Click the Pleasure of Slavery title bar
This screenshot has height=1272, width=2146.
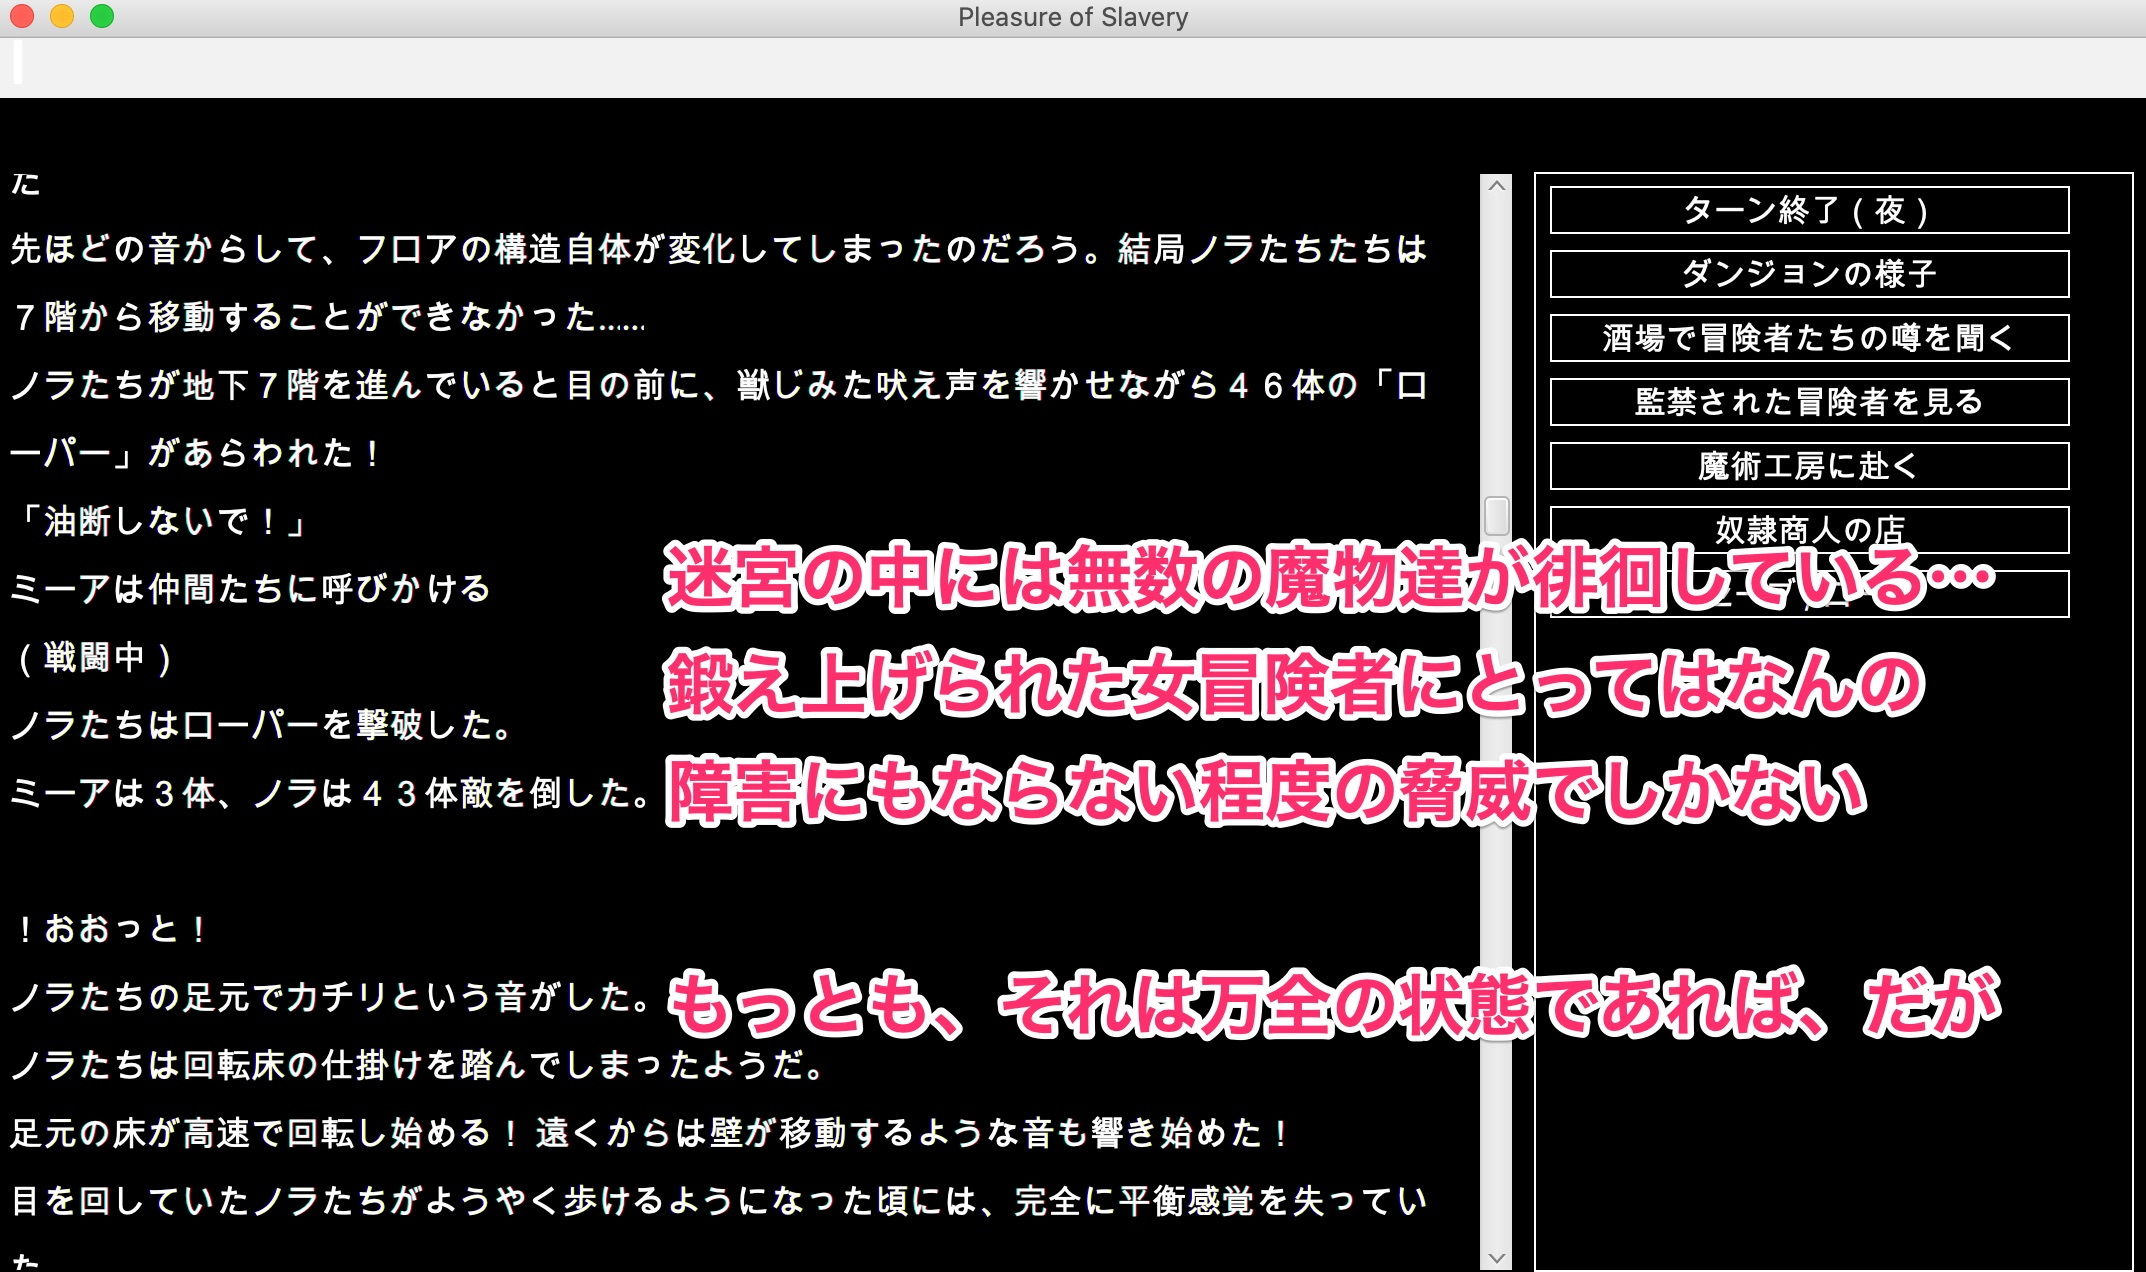[x=1073, y=16]
